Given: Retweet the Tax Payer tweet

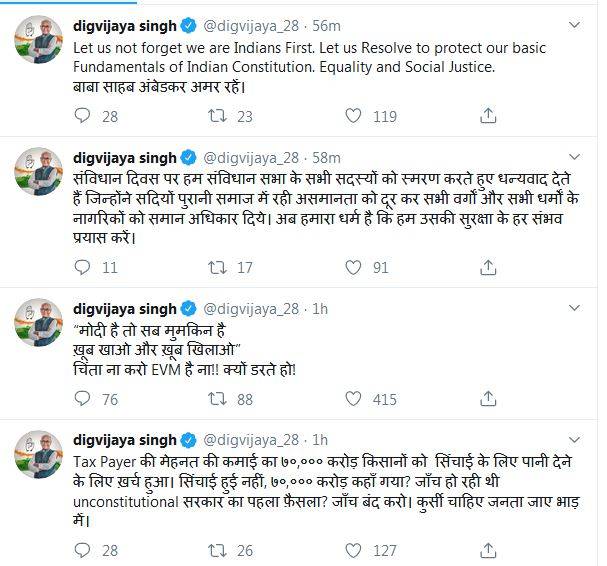Looking at the screenshot, I should pyautogui.click(x=213, y=549).
